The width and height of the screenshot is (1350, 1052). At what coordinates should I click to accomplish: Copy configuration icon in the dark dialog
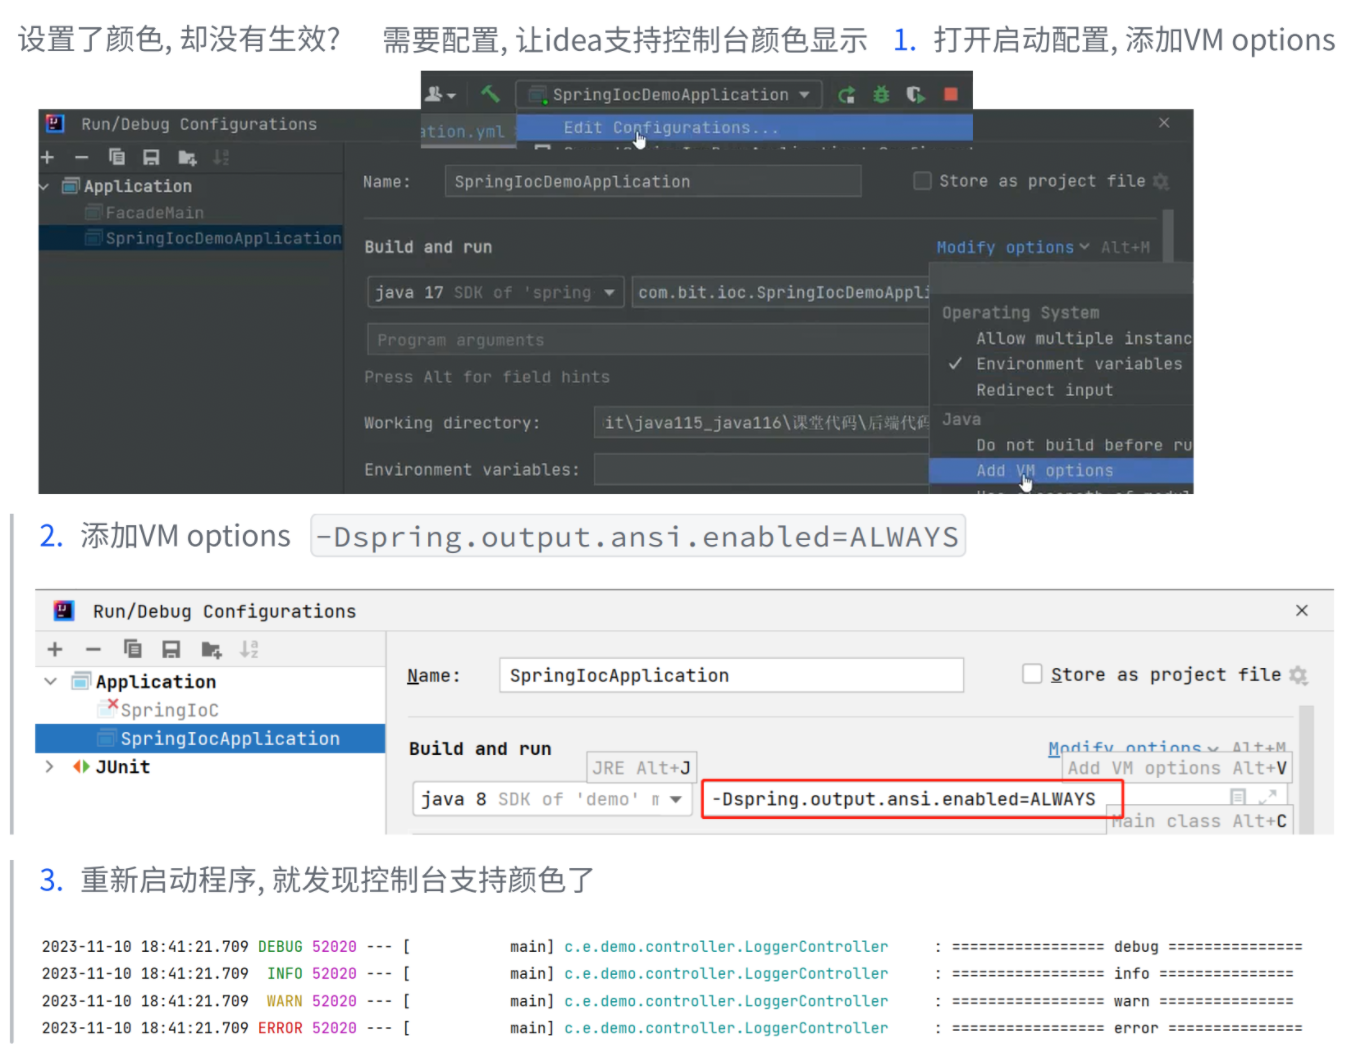(117, 157)
